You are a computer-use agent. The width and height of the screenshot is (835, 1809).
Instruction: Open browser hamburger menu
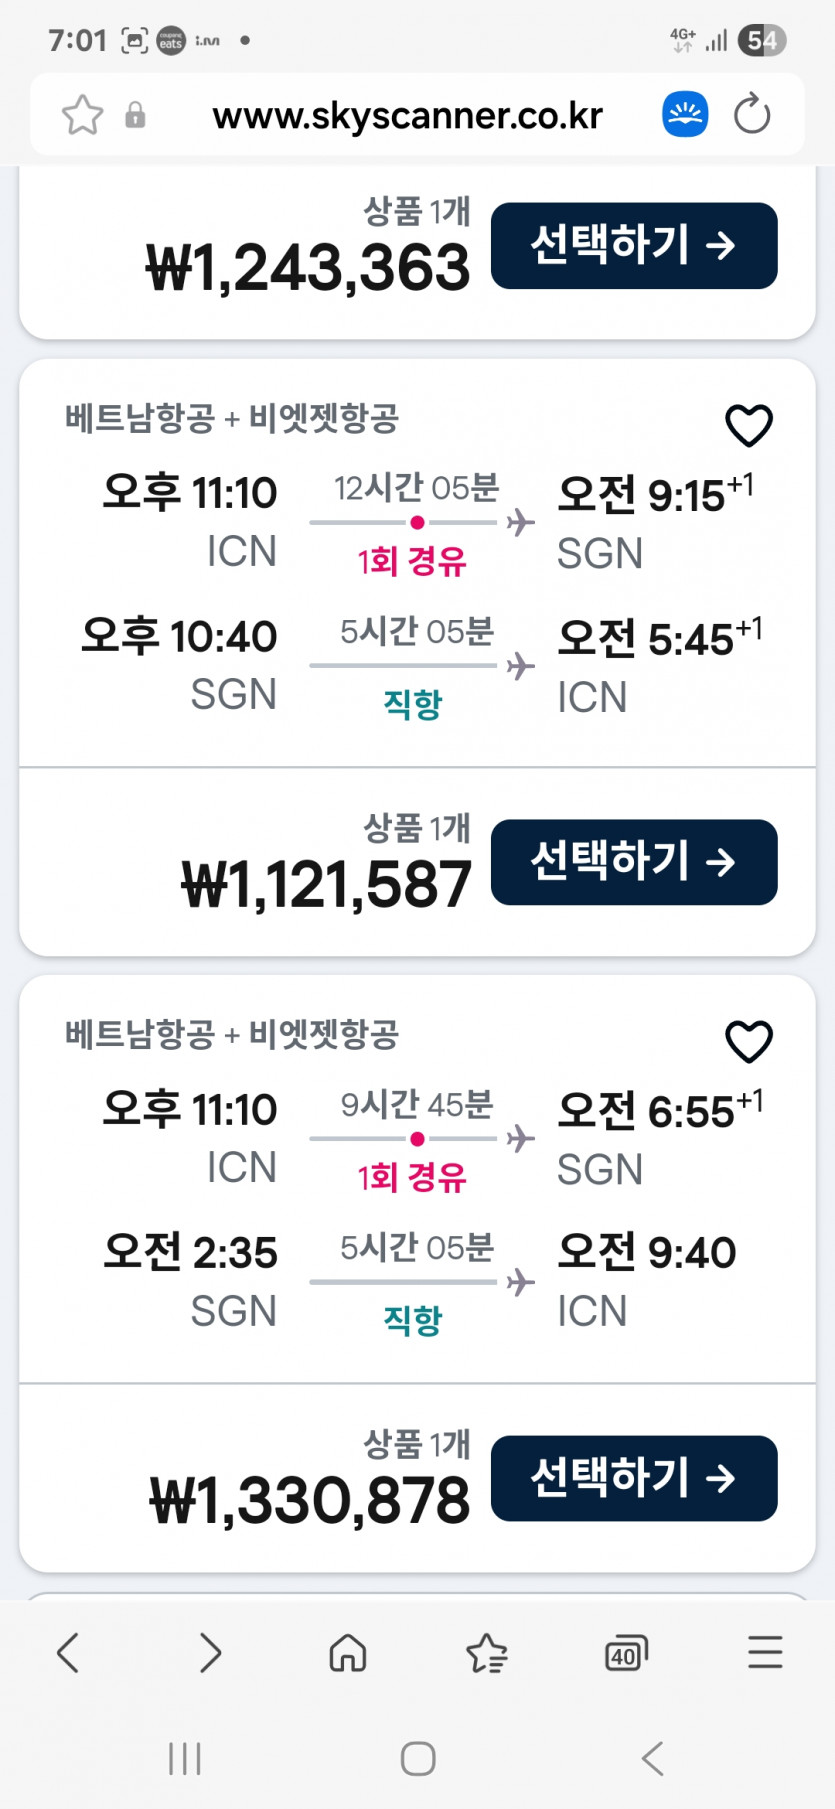(765, 1652)
